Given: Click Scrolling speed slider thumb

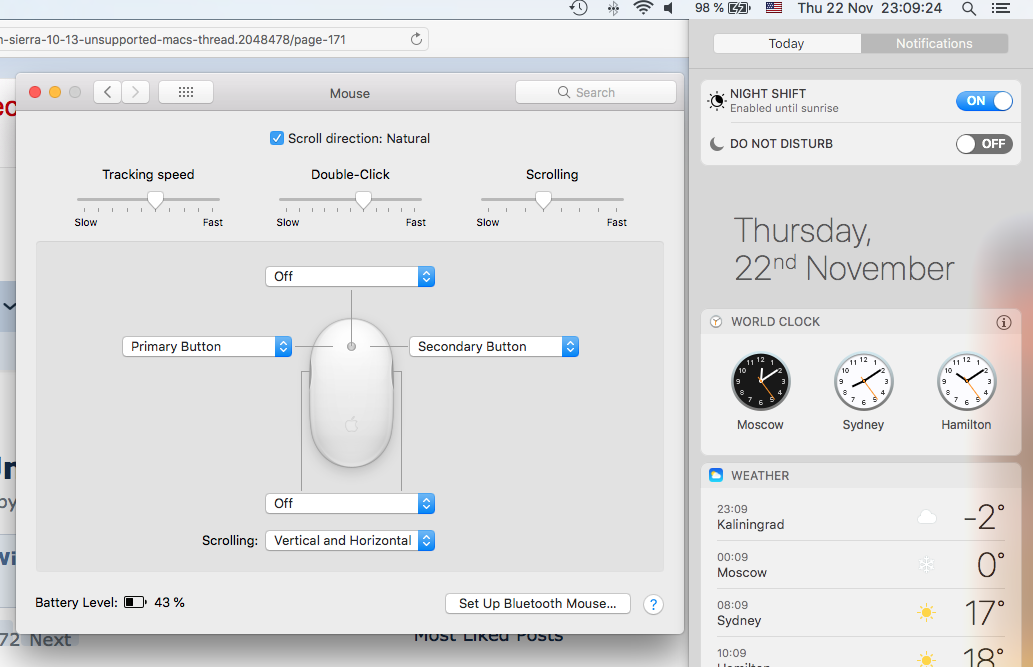Looking at the screenshot, I should tap(543, 200).
